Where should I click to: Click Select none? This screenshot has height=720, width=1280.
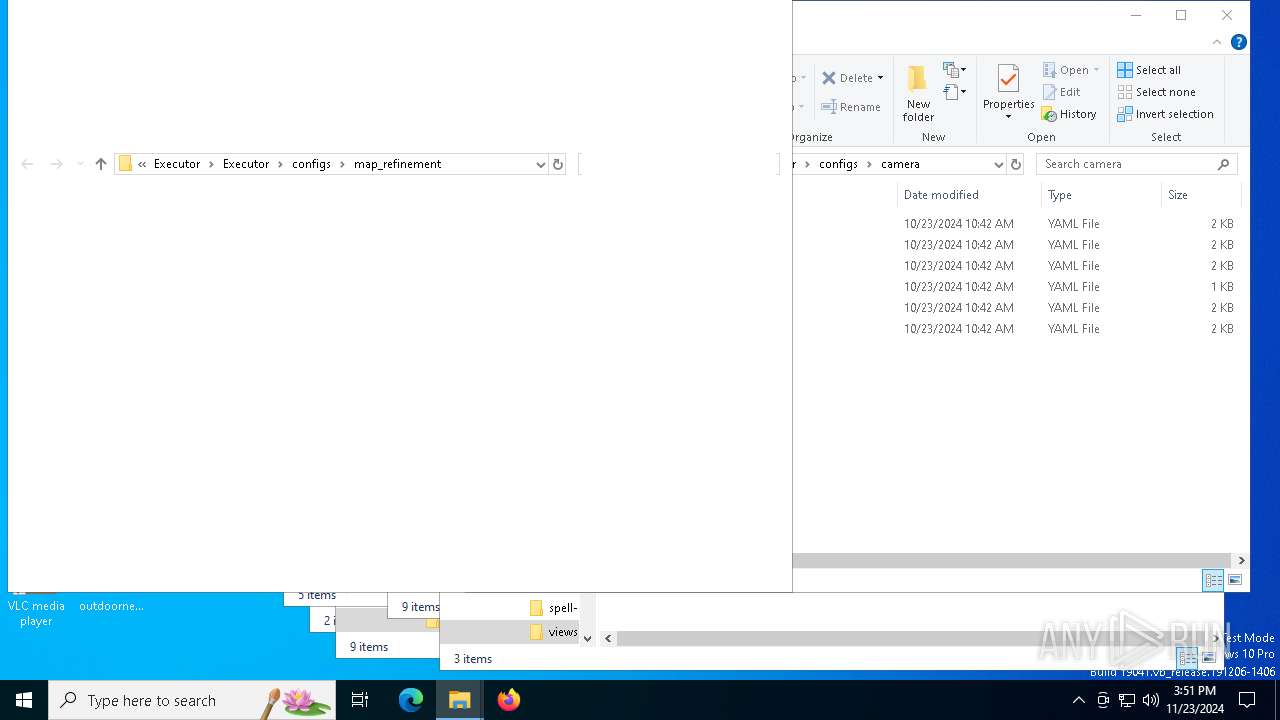click(1156, 92)
